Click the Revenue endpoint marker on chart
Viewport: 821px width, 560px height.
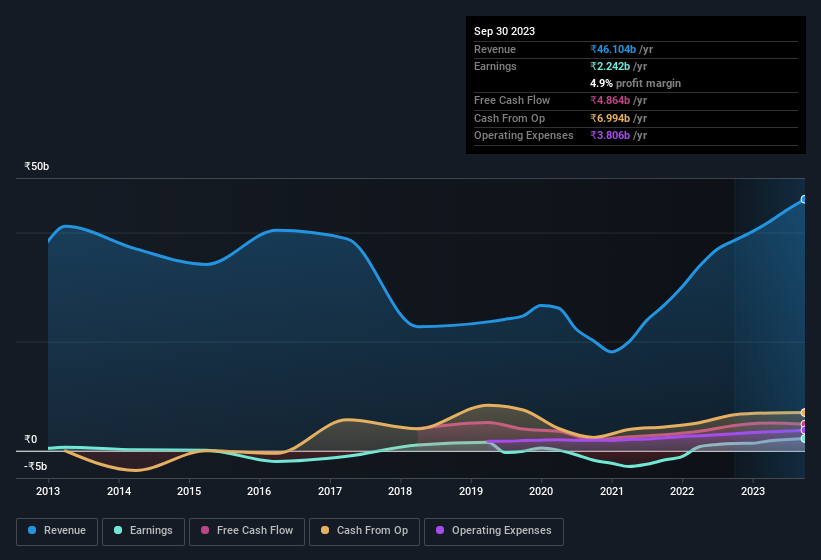click(x=804, y=199)
